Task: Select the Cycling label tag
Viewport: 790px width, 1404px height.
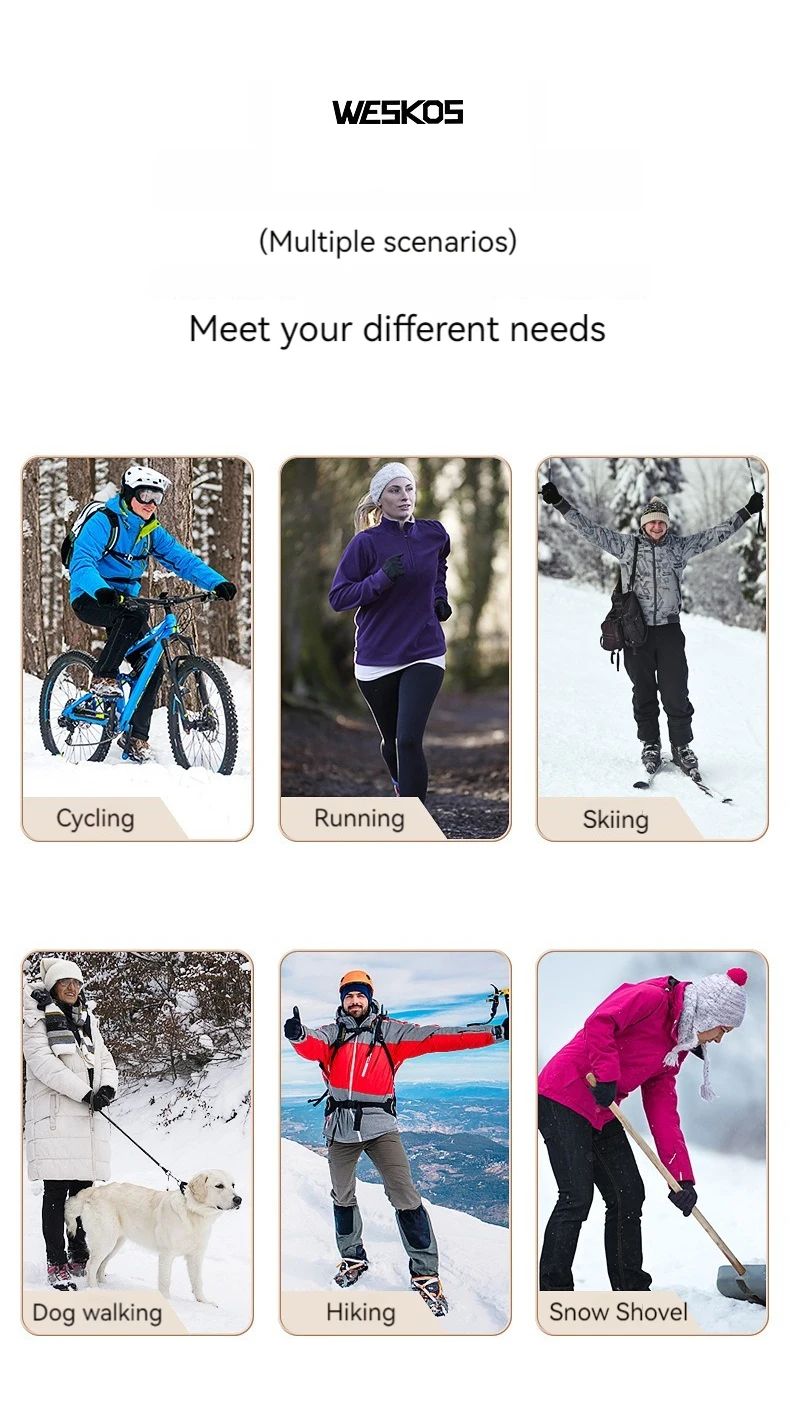Action: click(x=95, y=818)
